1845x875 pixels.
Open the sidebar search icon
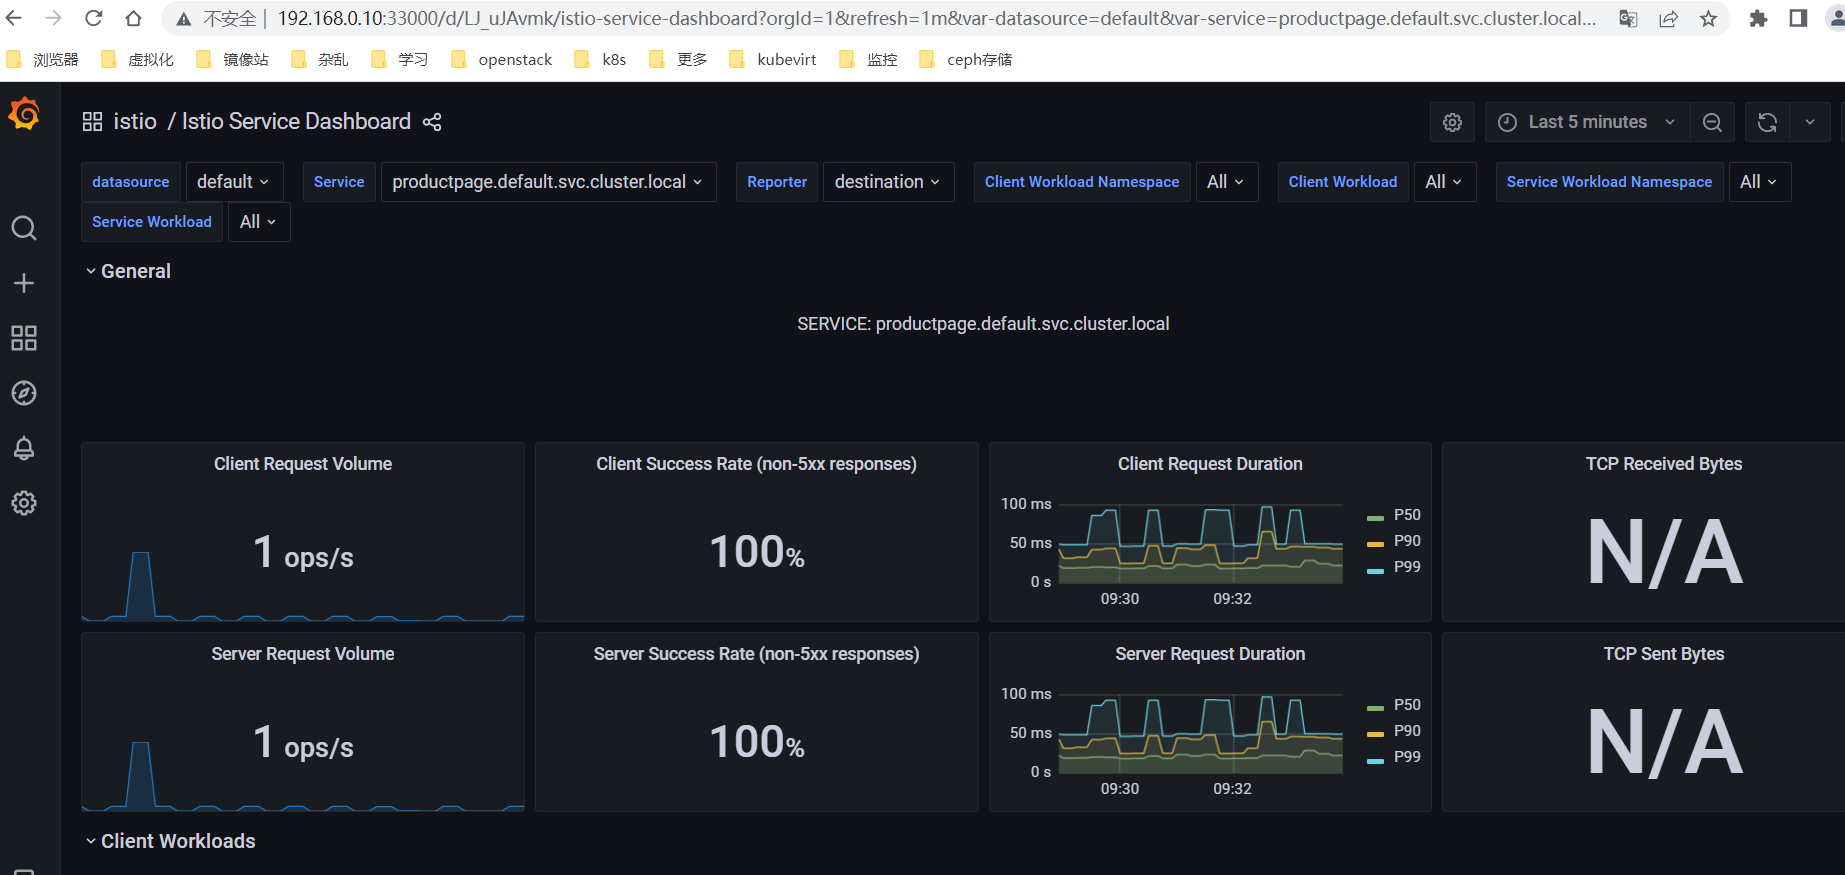pyautogui.click(x=24, y=229)
